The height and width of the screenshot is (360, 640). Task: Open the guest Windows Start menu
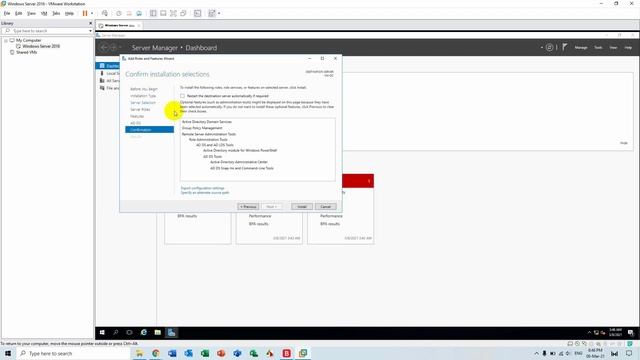[102, 333]
